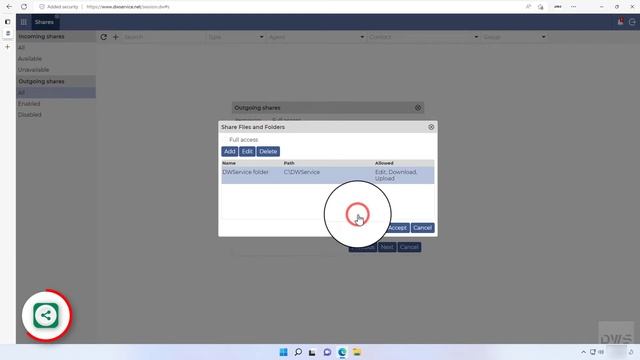
Task: Open the network tray icon
Action: coord(592,352)
